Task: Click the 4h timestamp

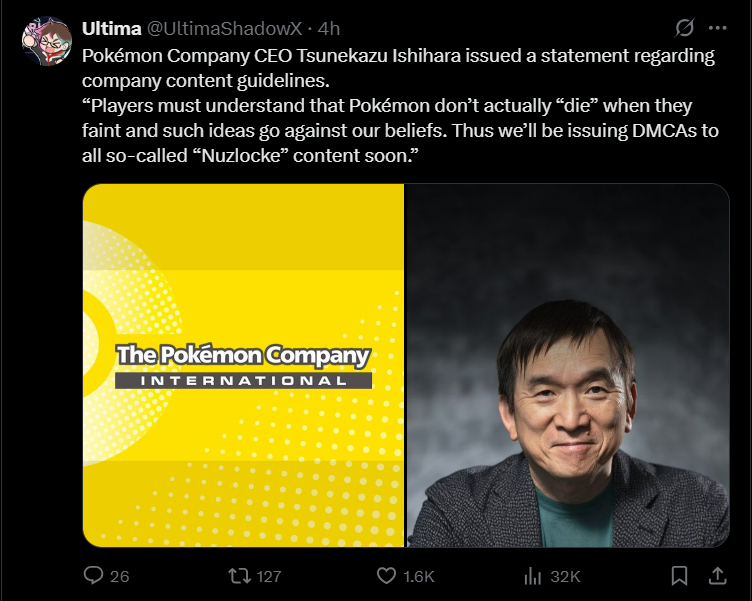Action: pos(329,29)
